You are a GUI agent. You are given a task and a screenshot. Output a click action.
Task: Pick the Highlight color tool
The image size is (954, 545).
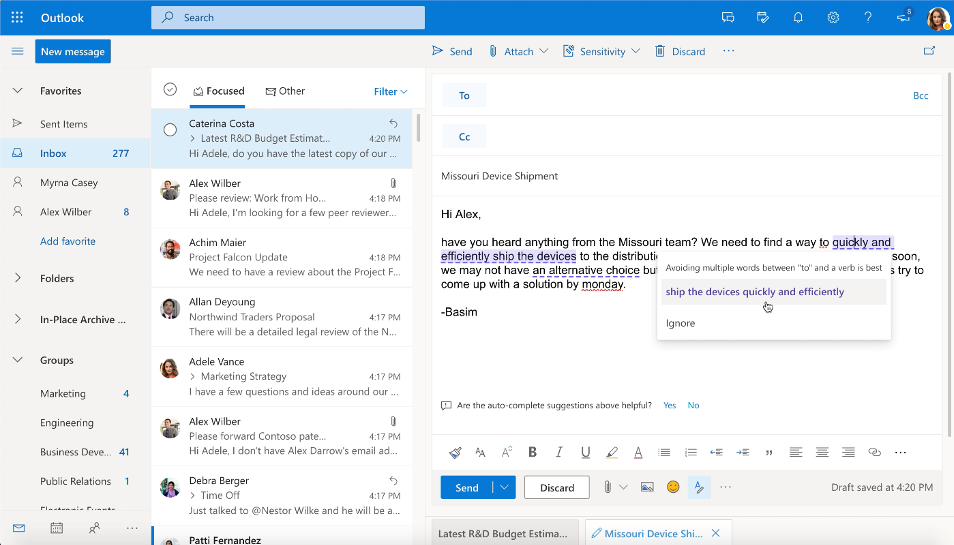point(611,452)
